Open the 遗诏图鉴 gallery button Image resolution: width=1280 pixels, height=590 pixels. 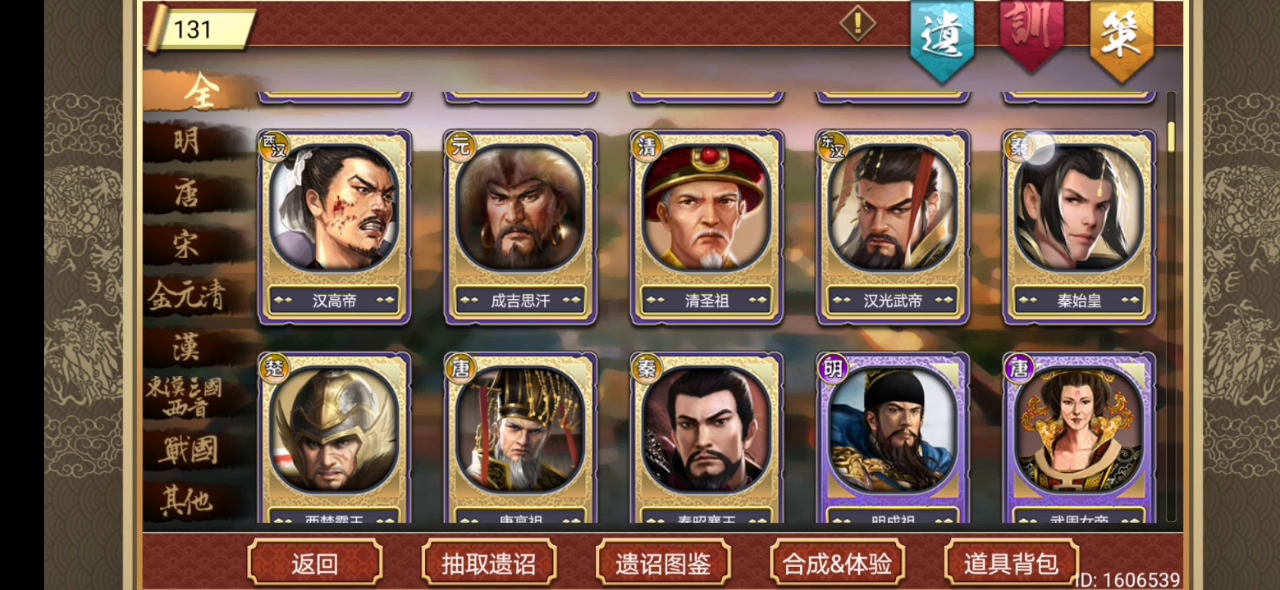pos(663,563)
